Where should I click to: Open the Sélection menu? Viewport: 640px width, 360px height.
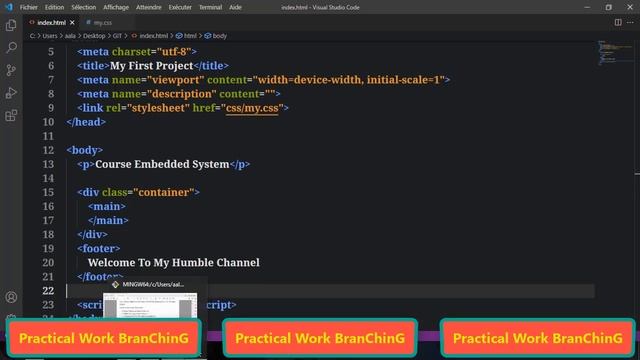84,7
